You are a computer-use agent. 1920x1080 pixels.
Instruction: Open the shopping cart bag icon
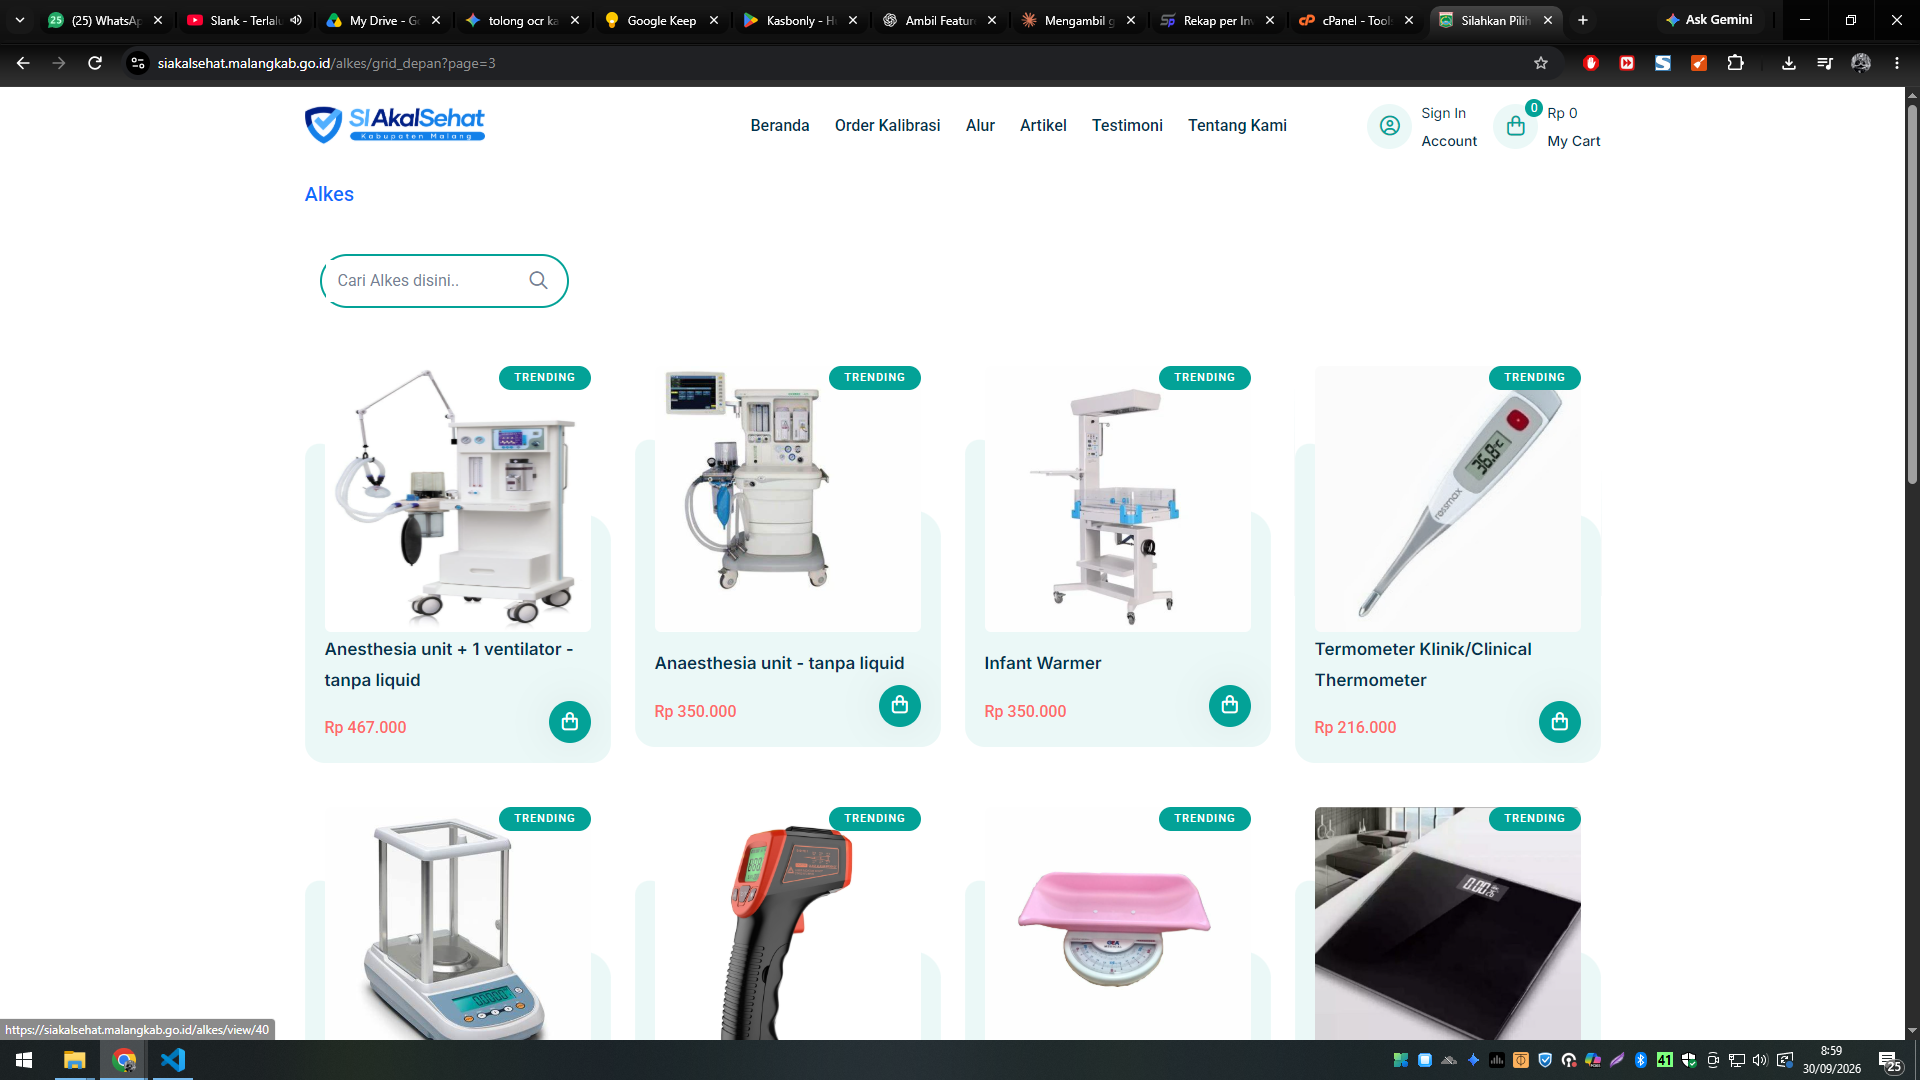coord(1516,126)
